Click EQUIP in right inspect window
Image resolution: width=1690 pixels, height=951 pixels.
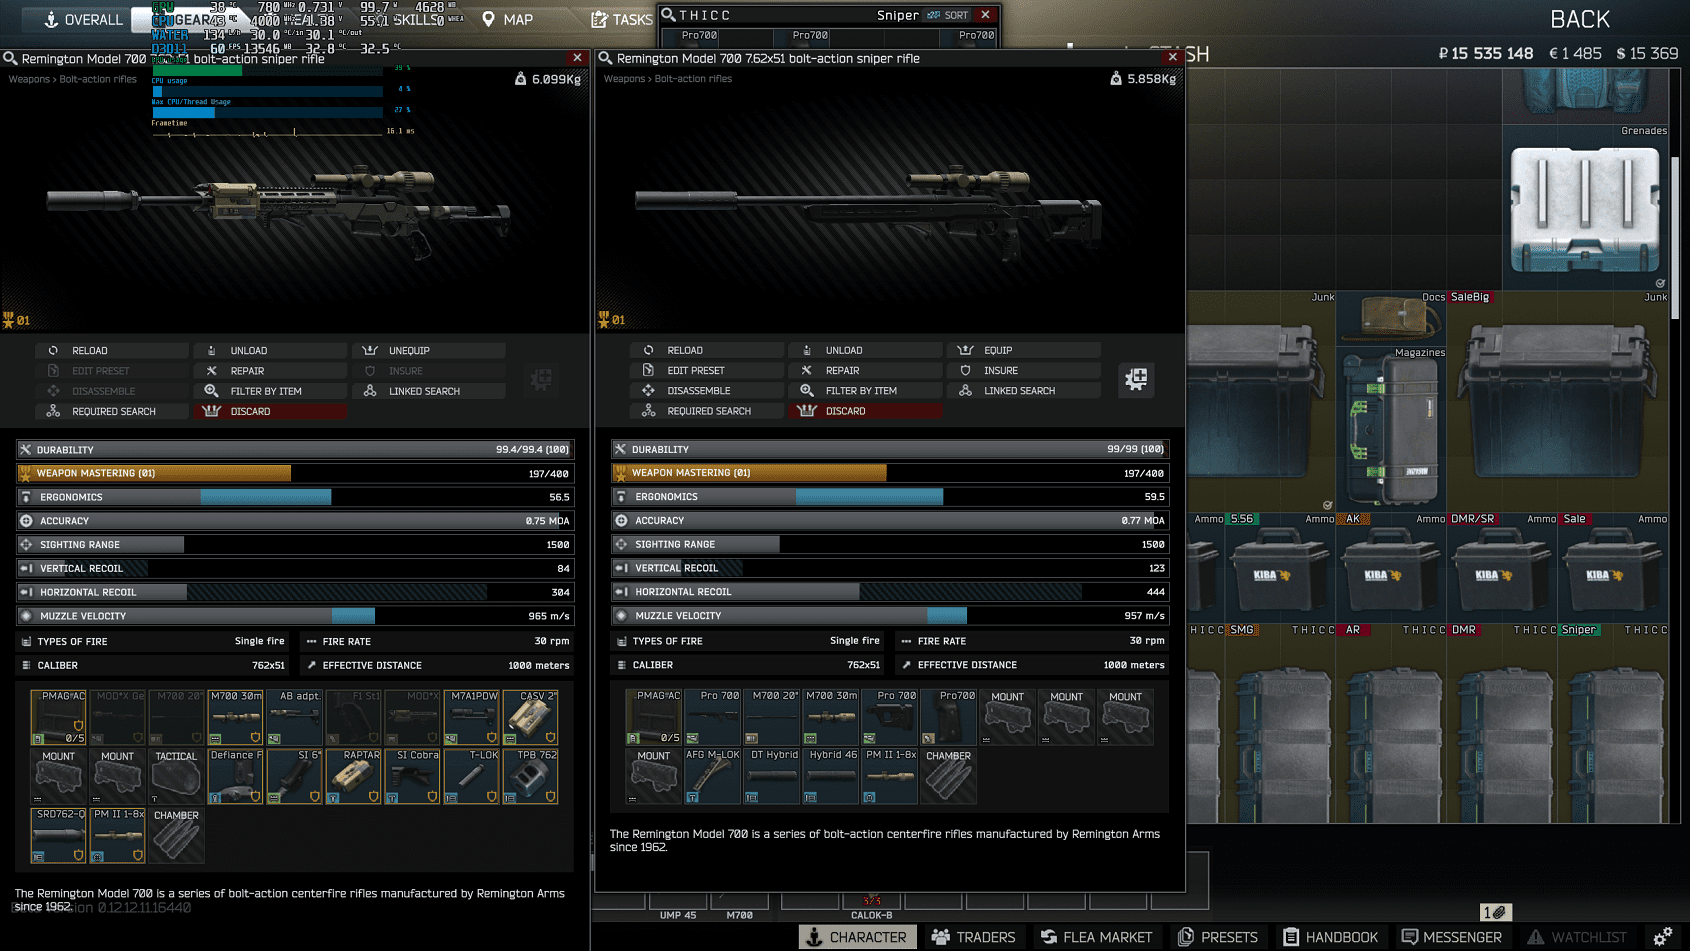coord(1023,350)
